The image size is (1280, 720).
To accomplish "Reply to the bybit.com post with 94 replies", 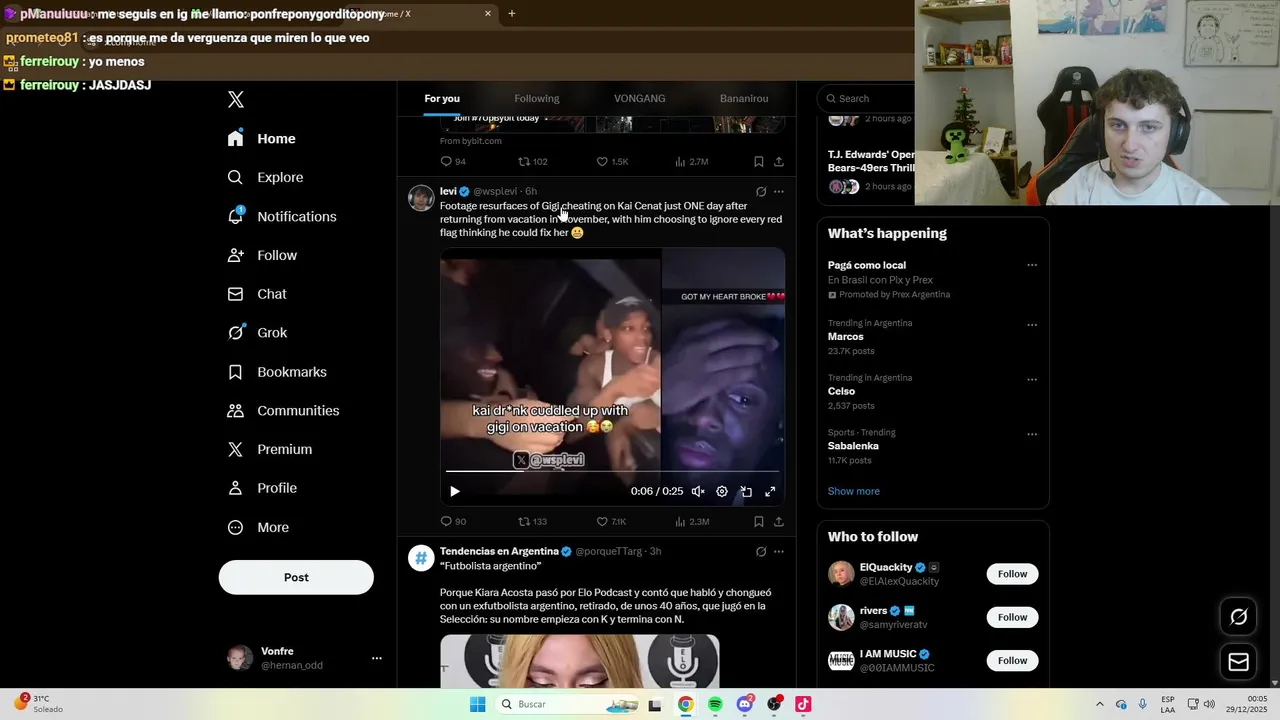I will [x=447, y=161].
